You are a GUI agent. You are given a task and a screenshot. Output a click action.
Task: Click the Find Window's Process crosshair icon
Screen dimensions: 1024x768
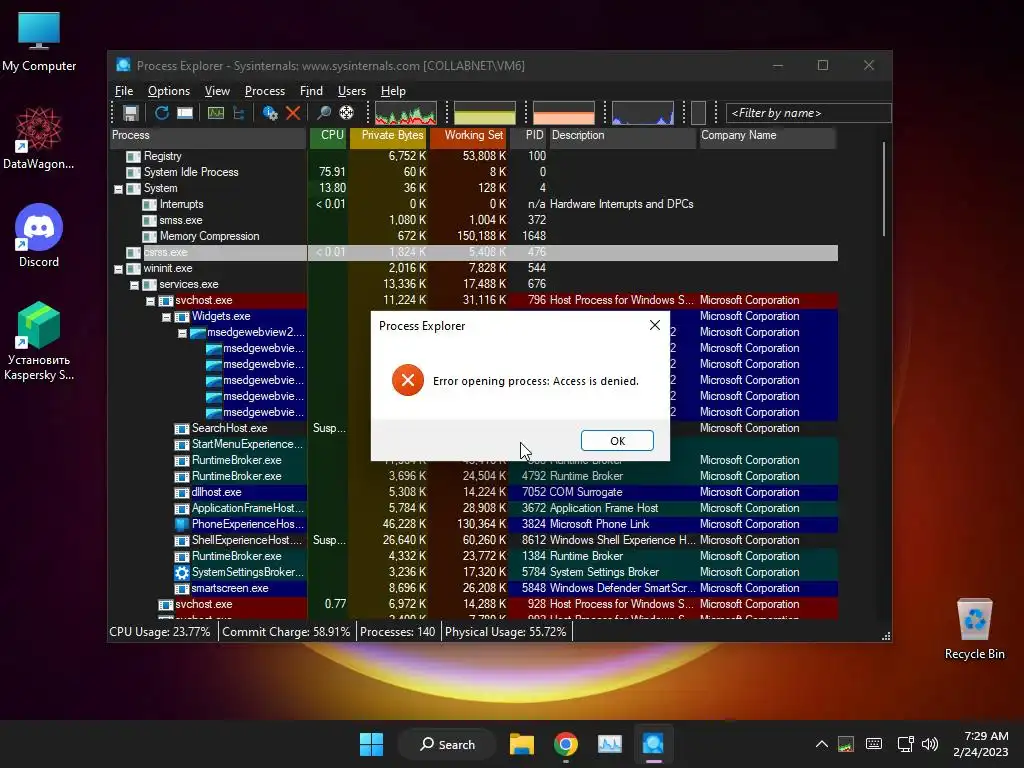[346, 113]
